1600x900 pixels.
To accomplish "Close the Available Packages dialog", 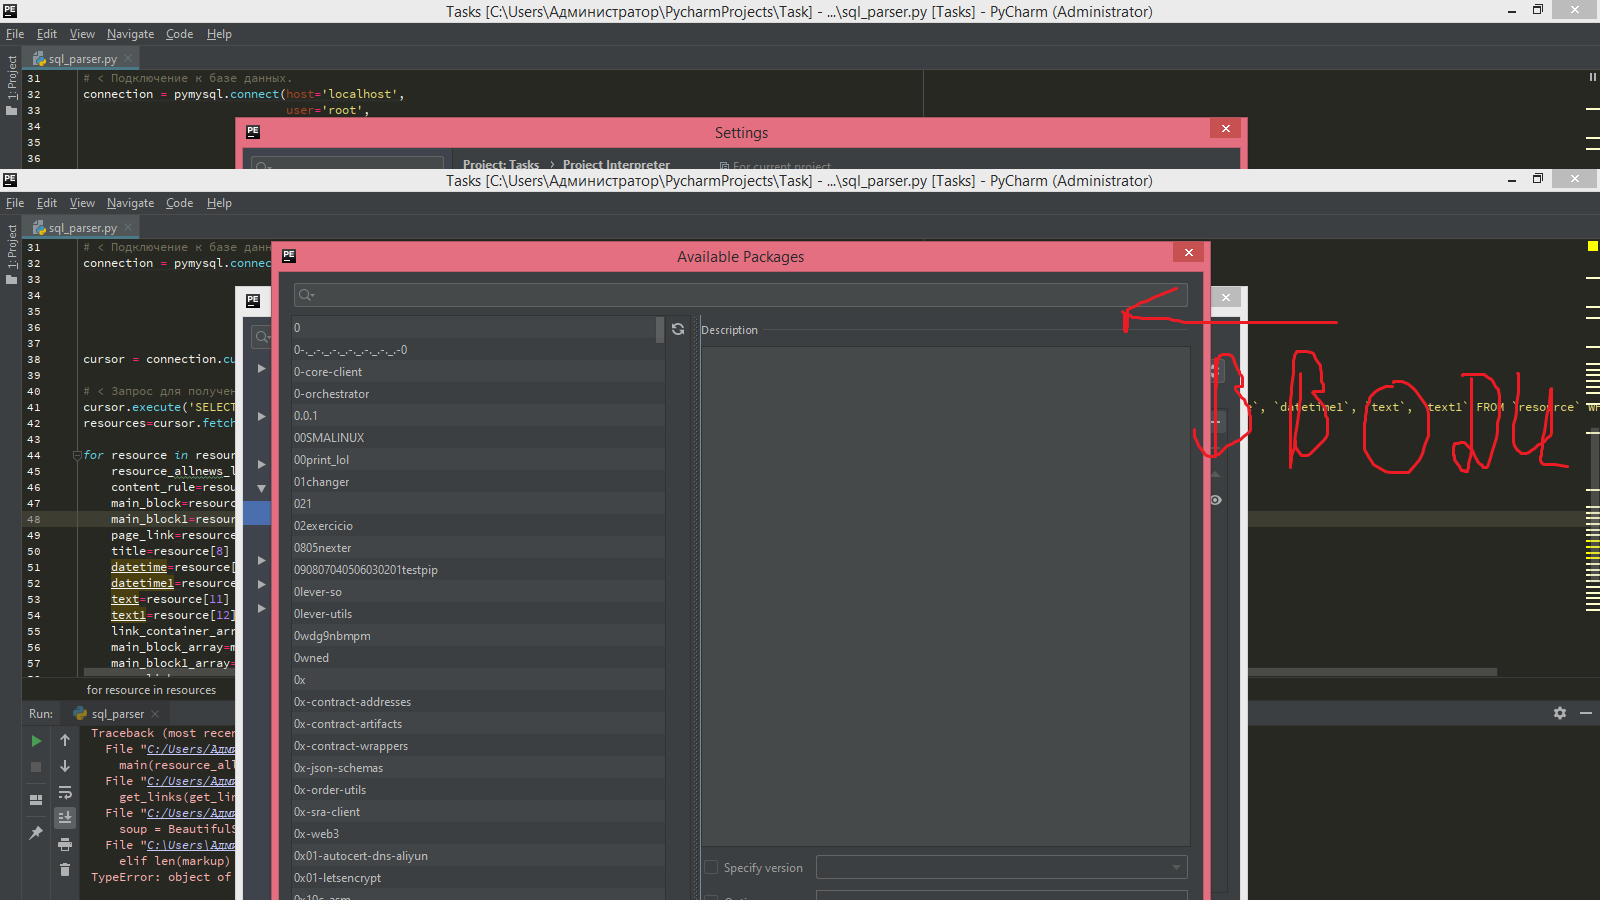I will click(x=1189, y=252).
